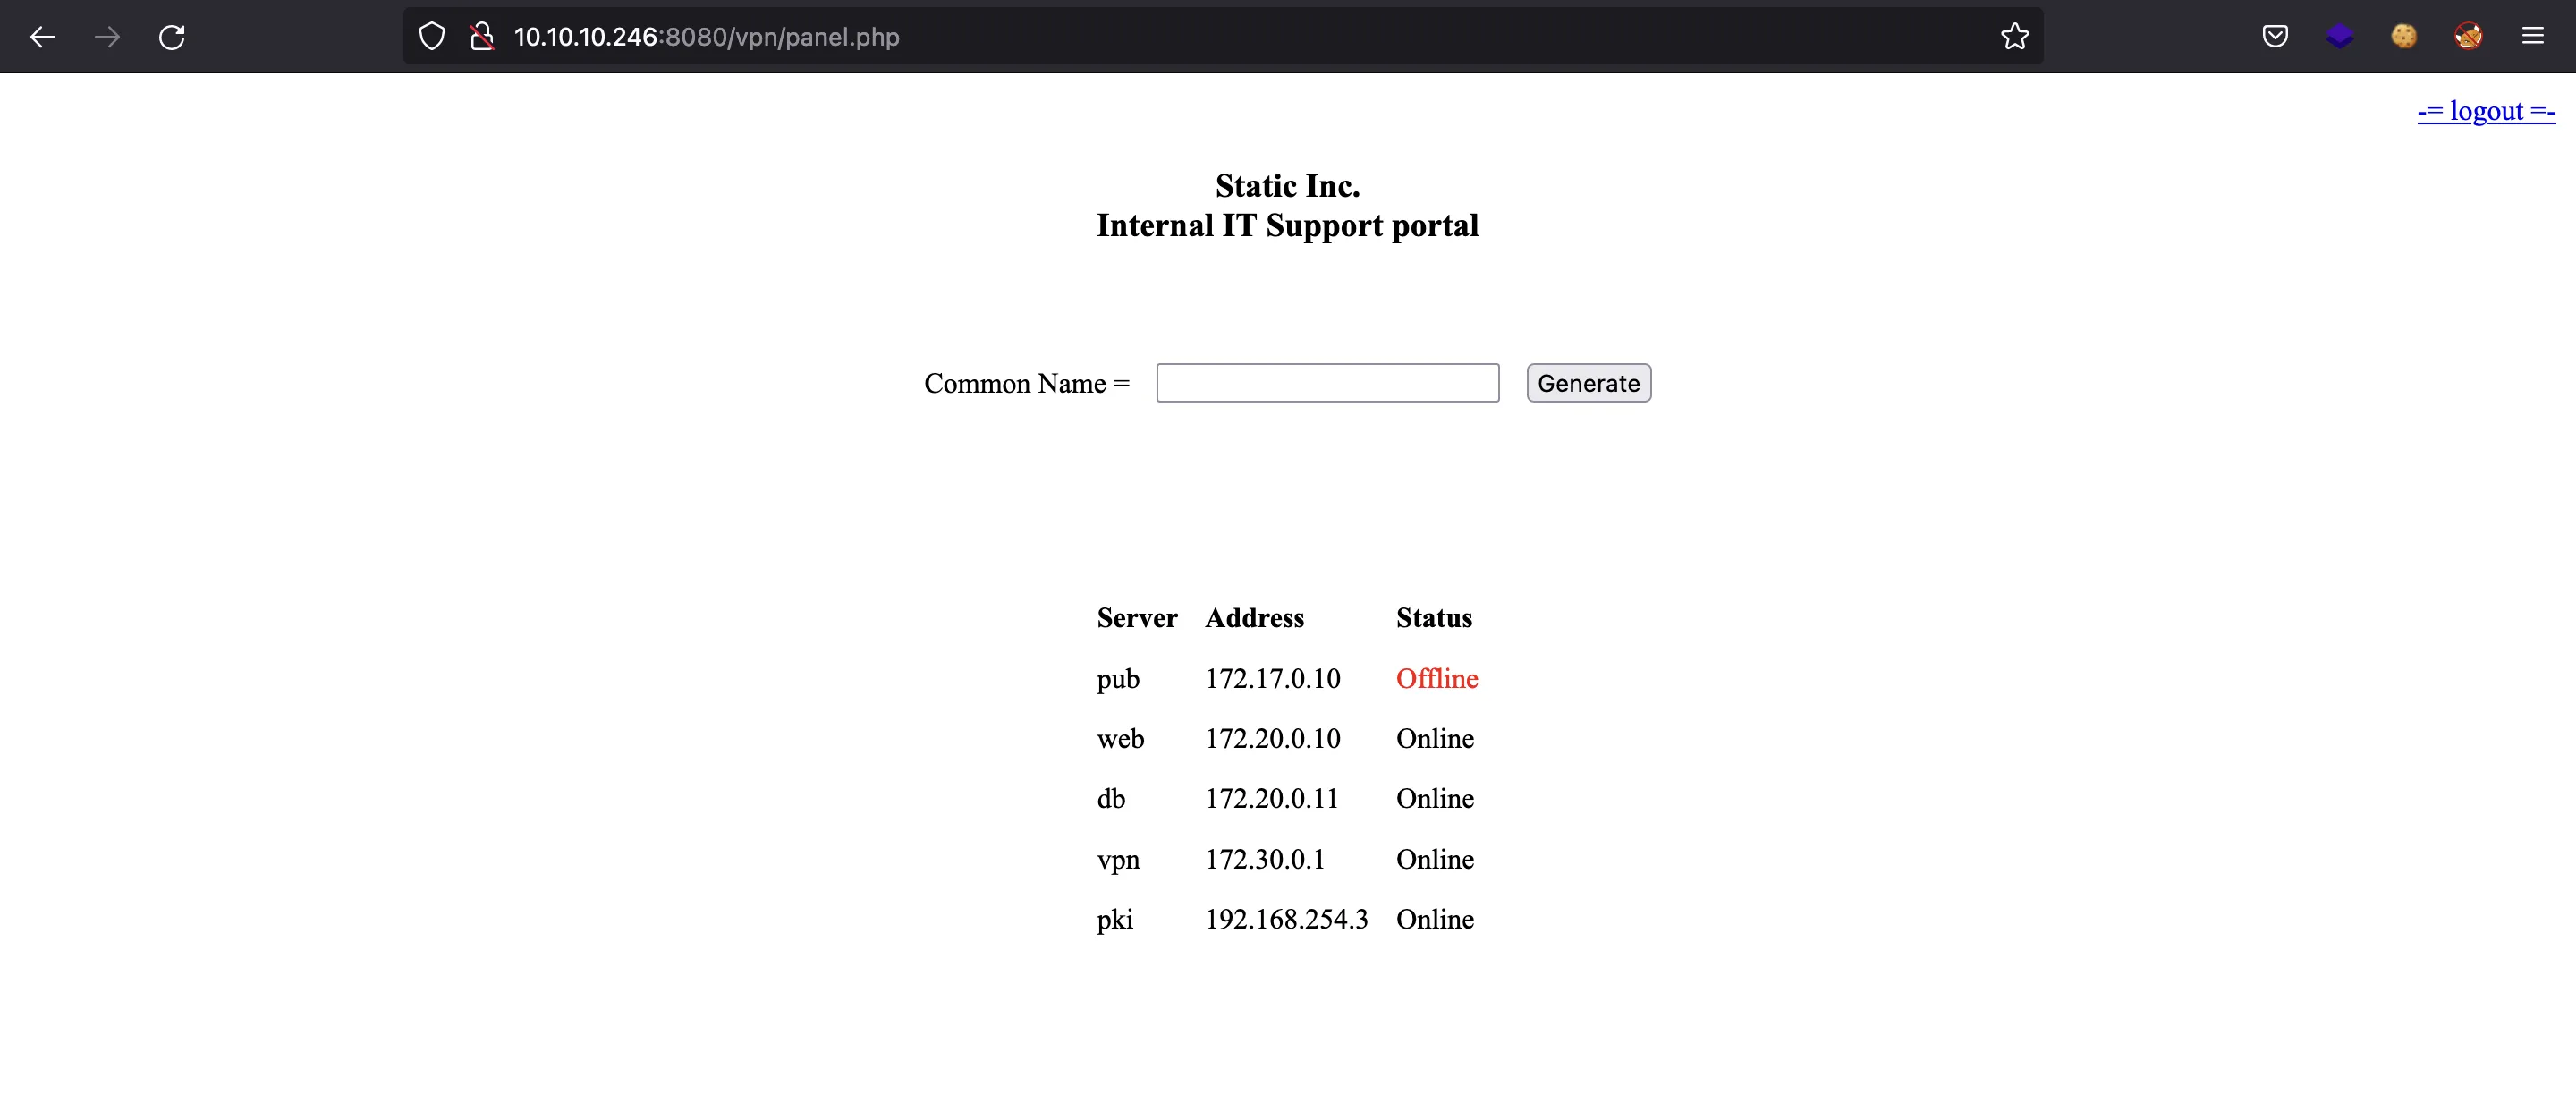Click the web server Online status
Screen dimensions: 2576x1120
pos(1433,737)
